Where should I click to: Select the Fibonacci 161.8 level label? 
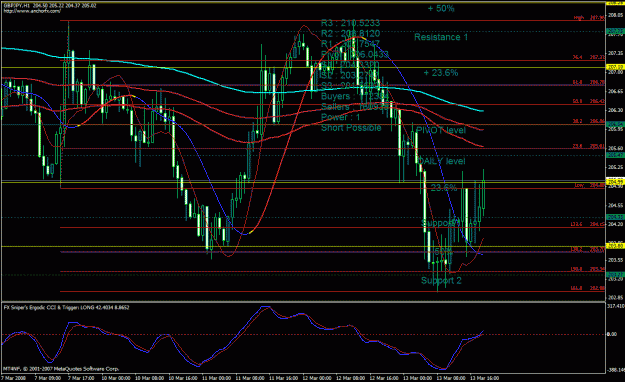(x=577, y=288)
